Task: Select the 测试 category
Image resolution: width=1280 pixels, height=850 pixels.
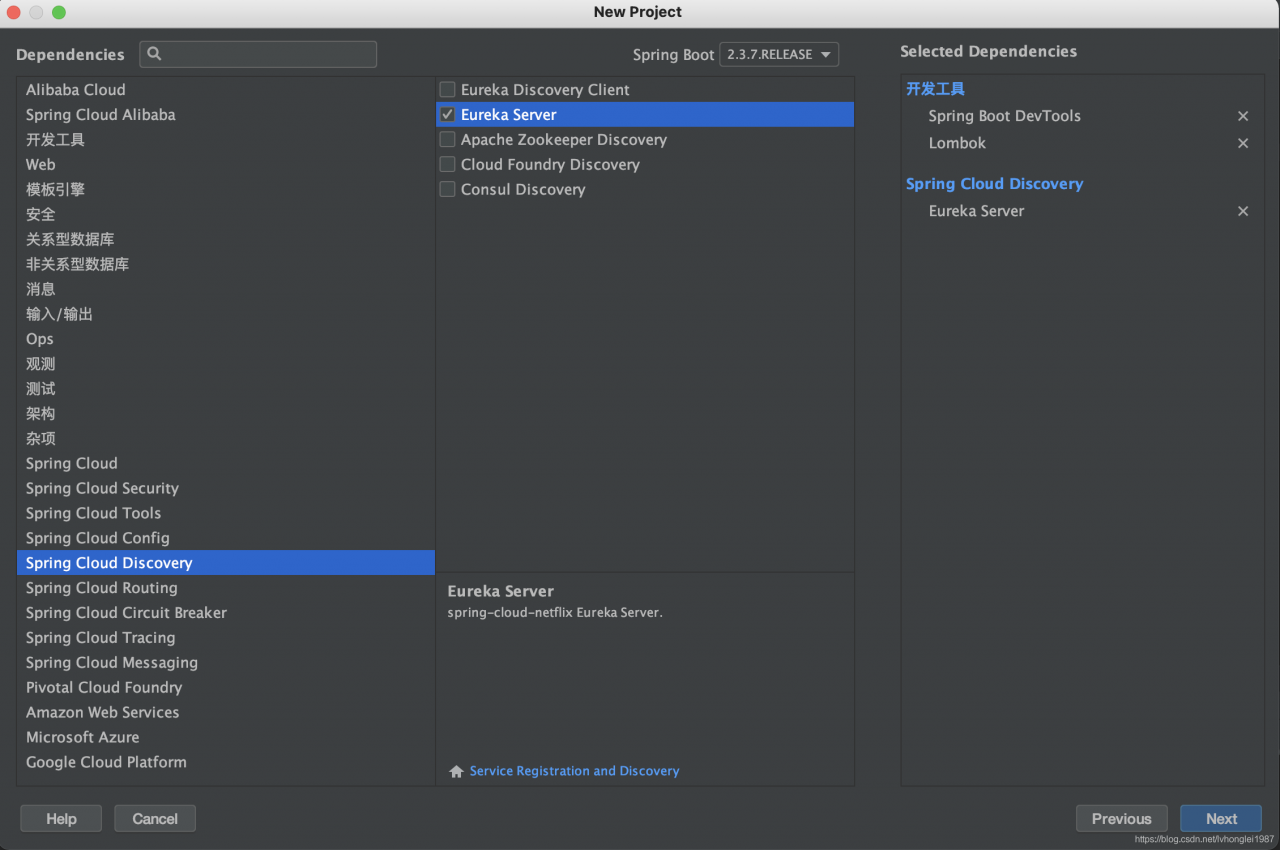Action: (226, 389)
